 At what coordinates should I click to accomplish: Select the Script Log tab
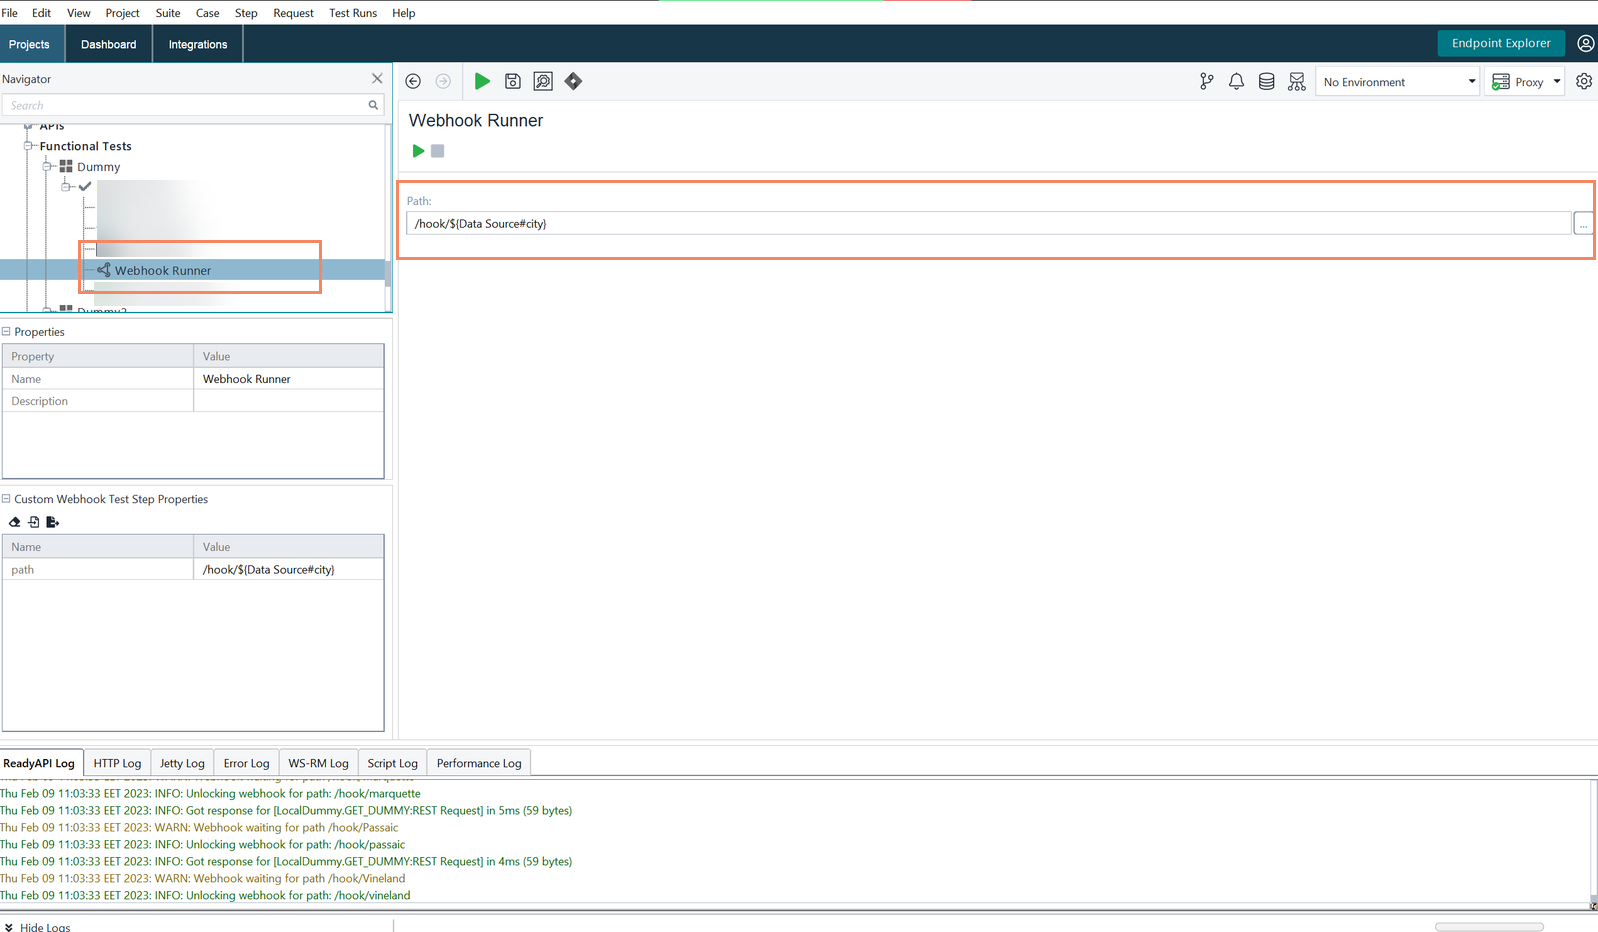coord(392,763)
